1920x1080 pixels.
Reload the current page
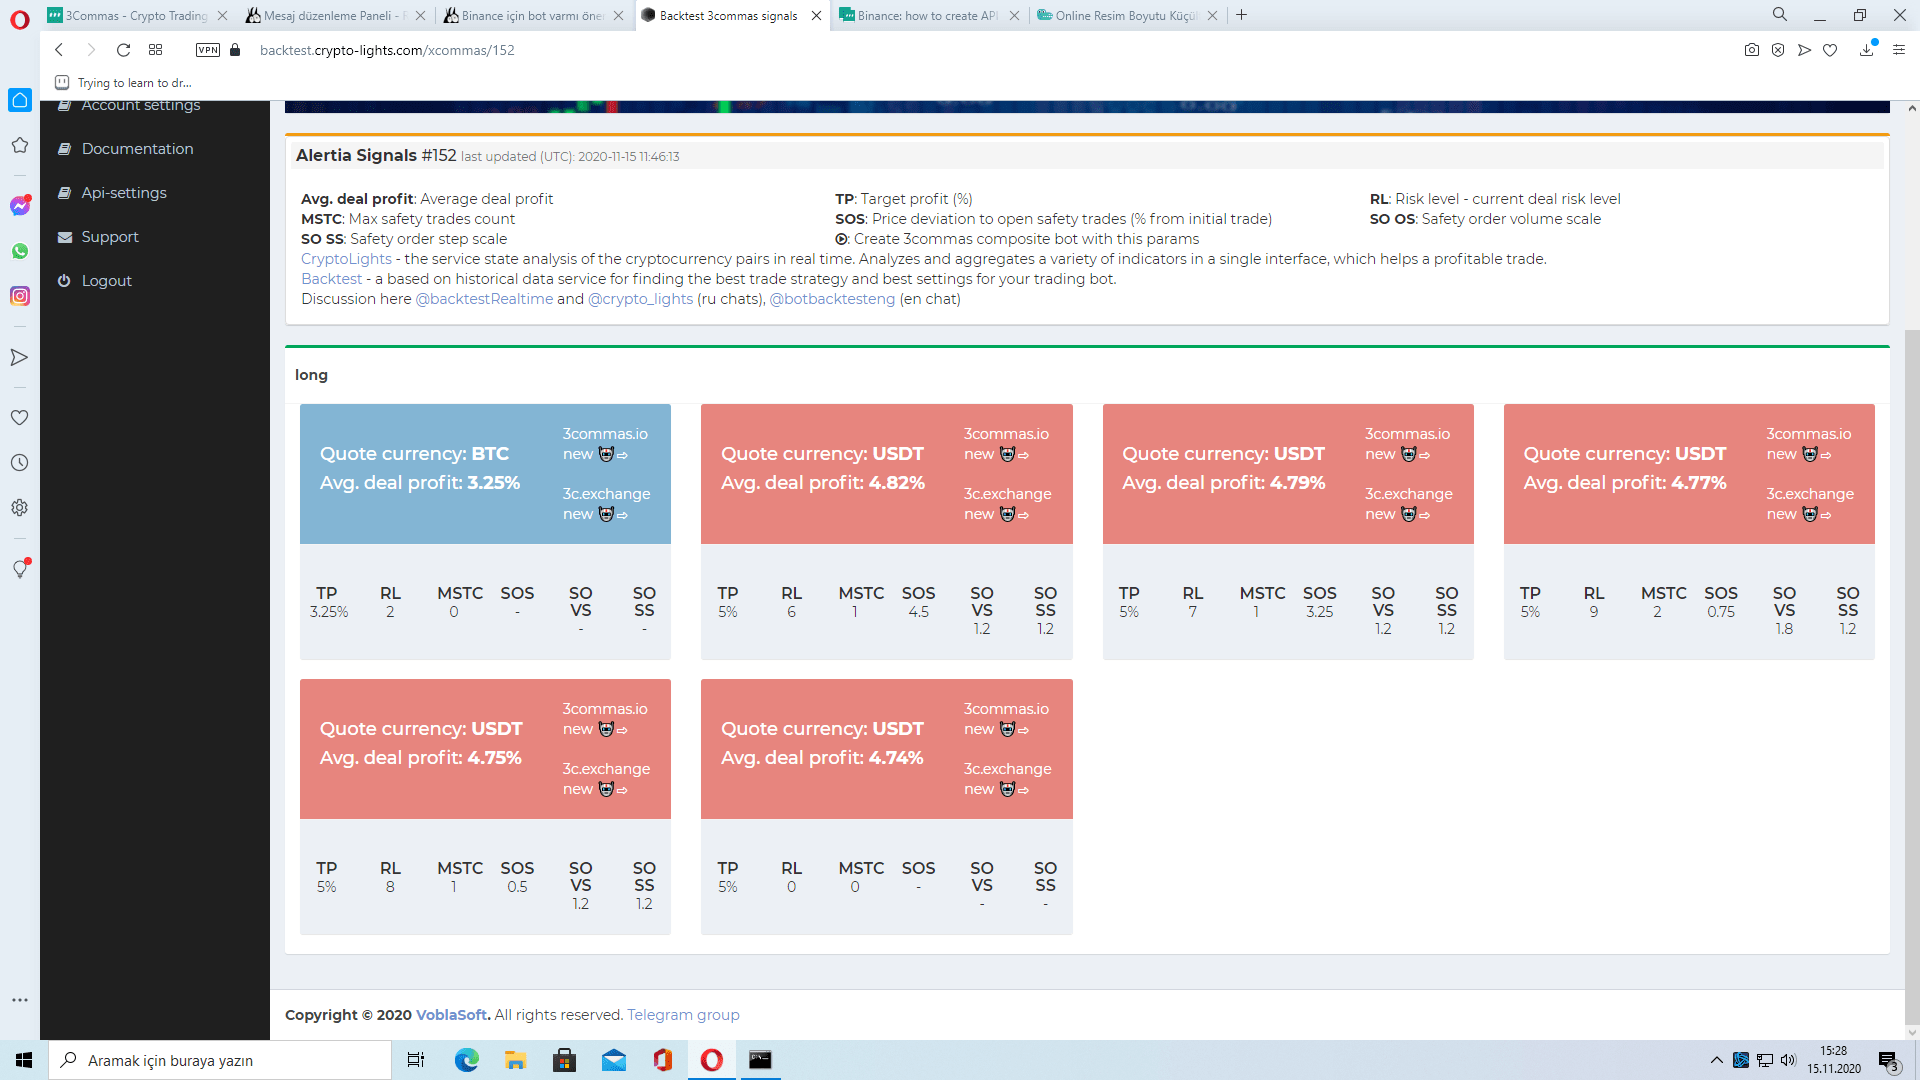(123, 50)
